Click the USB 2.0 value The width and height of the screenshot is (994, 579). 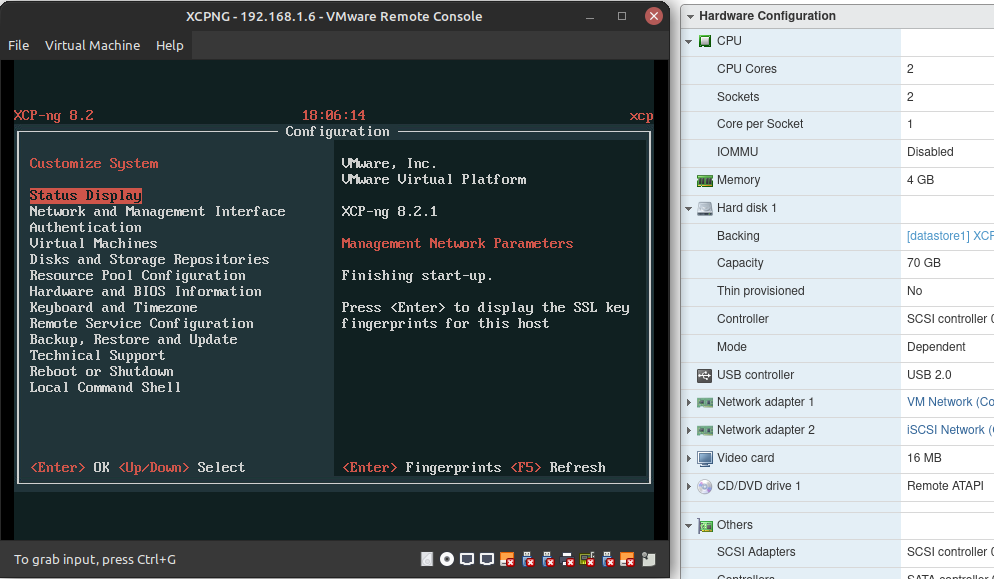pyautogui.click(x=929, y=375)
